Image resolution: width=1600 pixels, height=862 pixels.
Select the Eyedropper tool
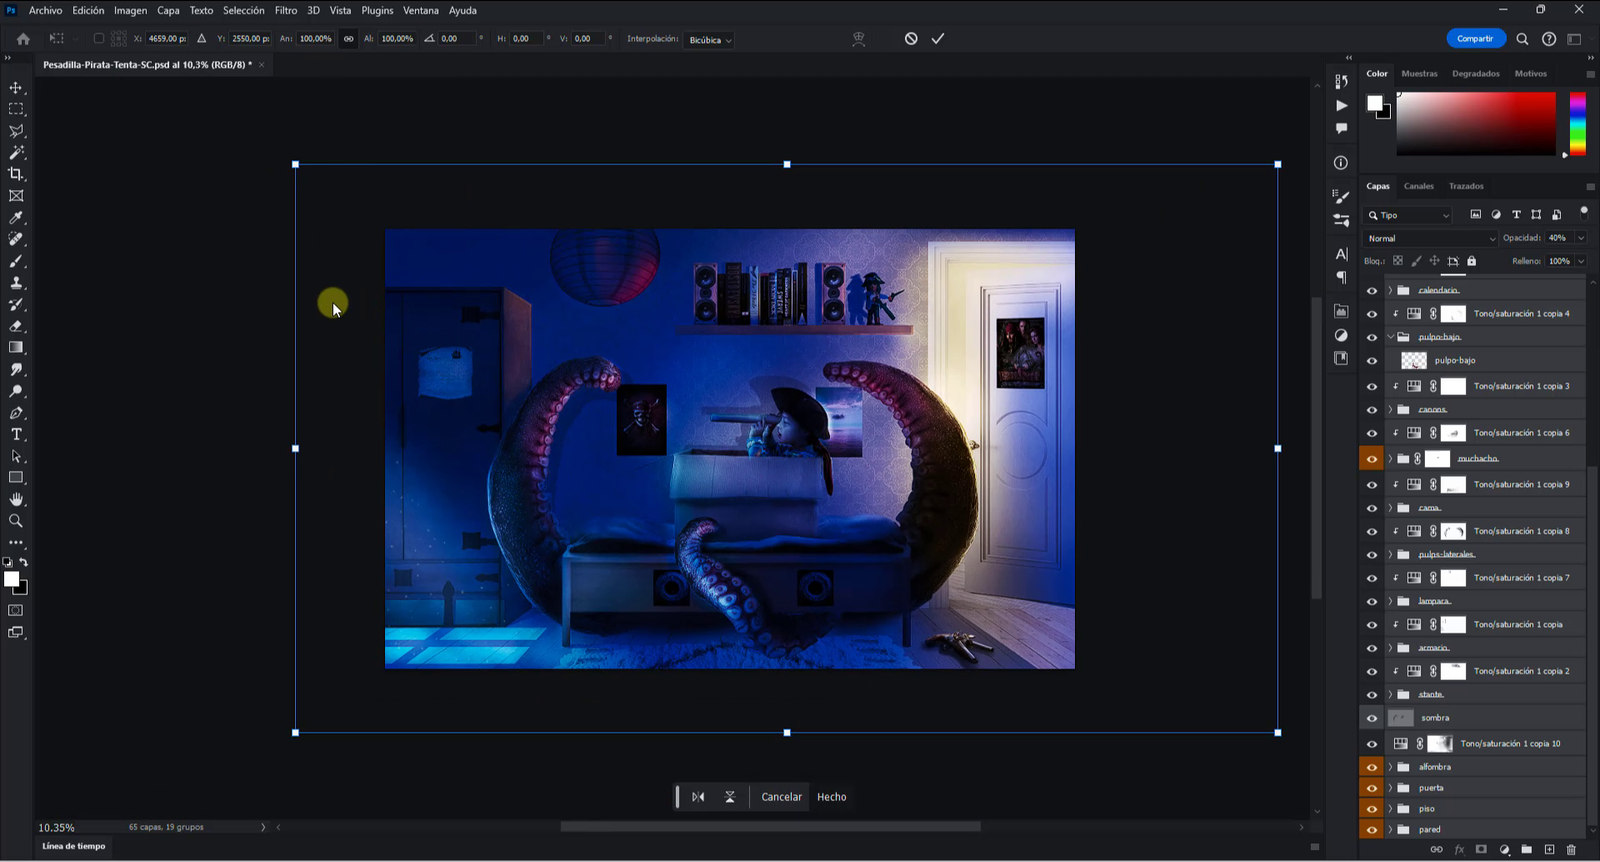[x=16, y=218]
